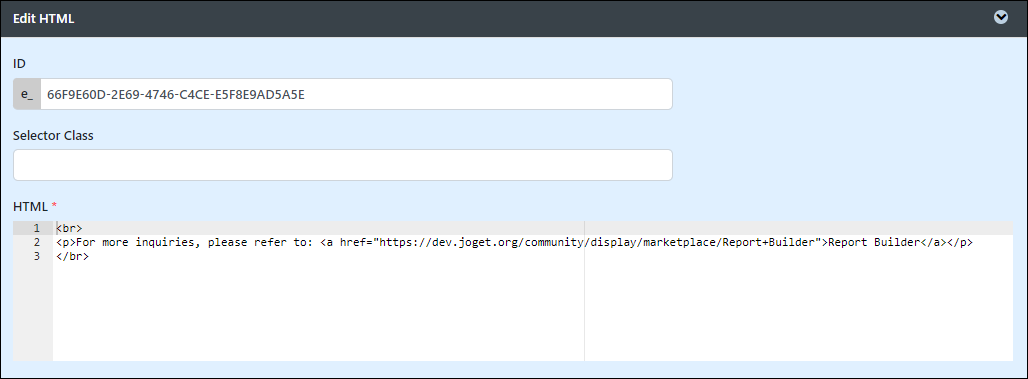Click the Selector Class label
The width and height of the screenshot is (1028, 379).
(x=53, y=136)
